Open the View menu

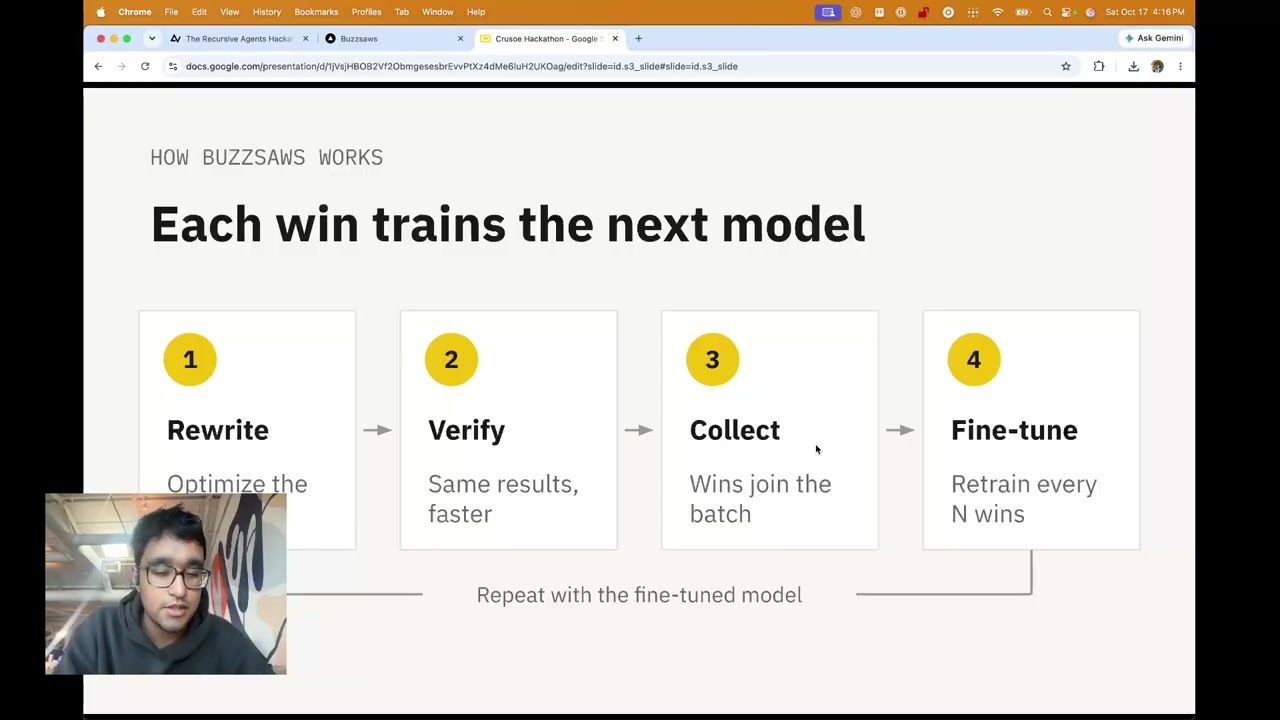coord(230,12)
